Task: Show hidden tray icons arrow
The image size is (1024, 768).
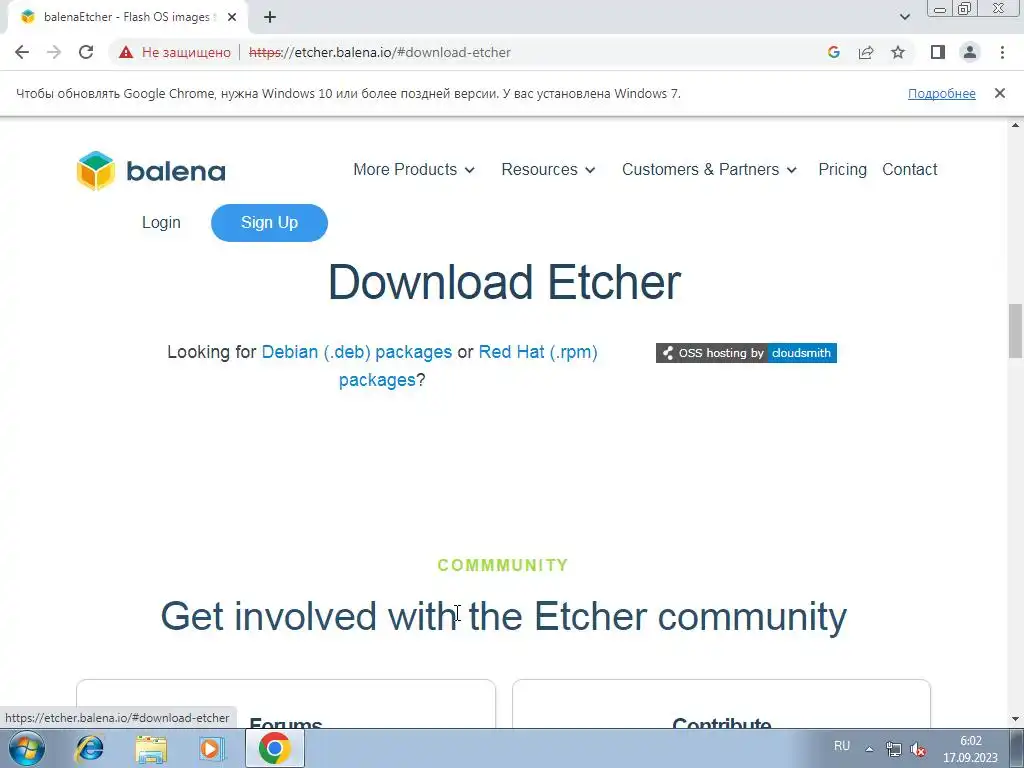Action: click(x=869, y=749)
